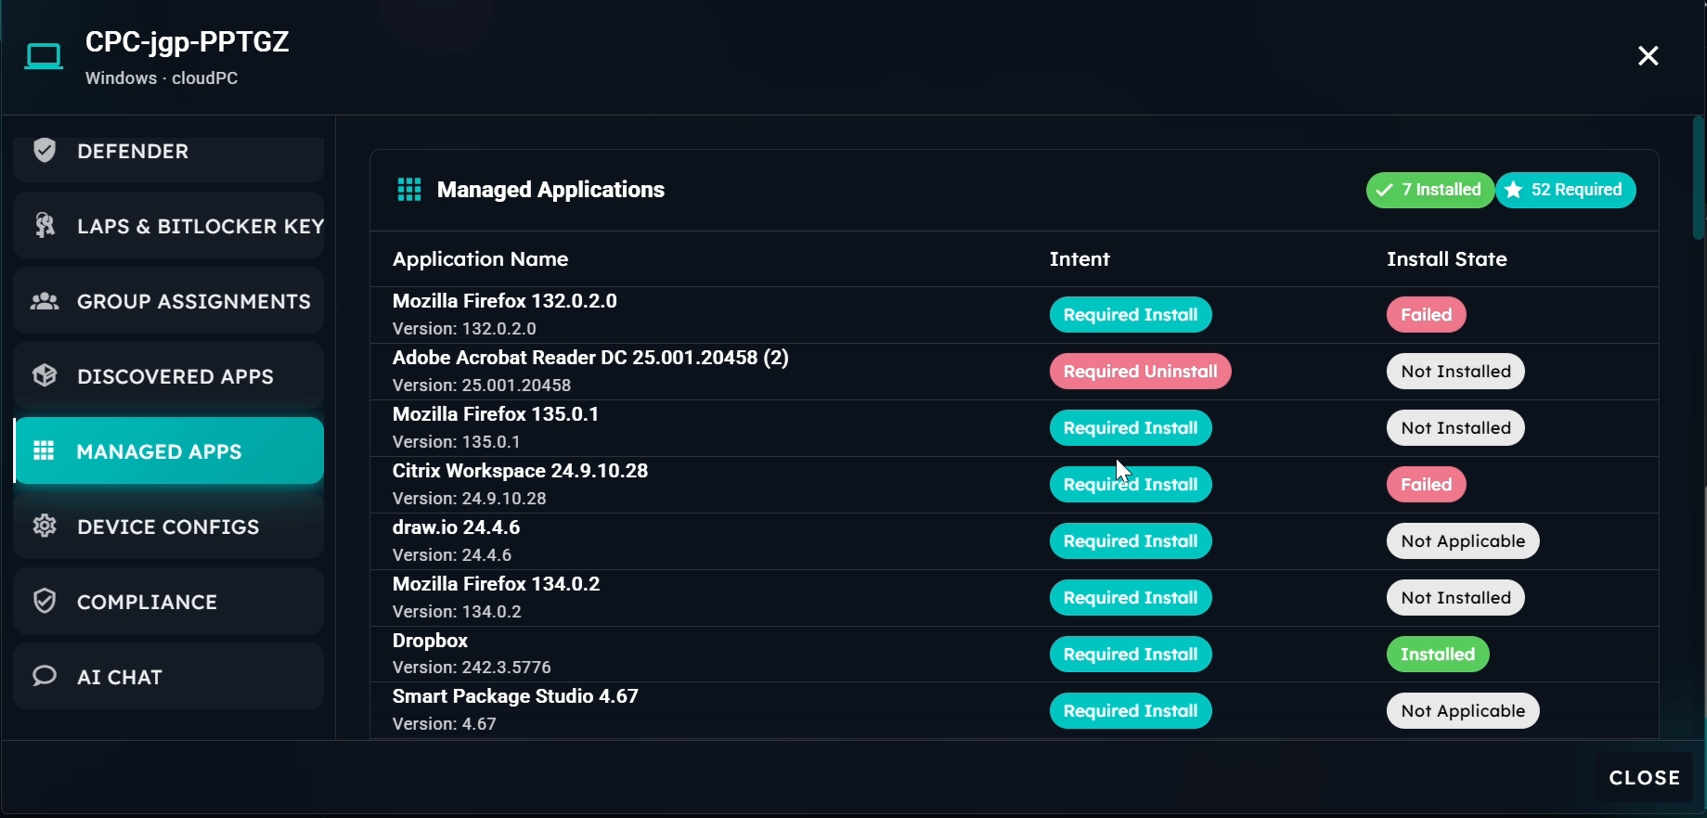
Task: Click the Discovered Apps cube icon
Action: 44,376
